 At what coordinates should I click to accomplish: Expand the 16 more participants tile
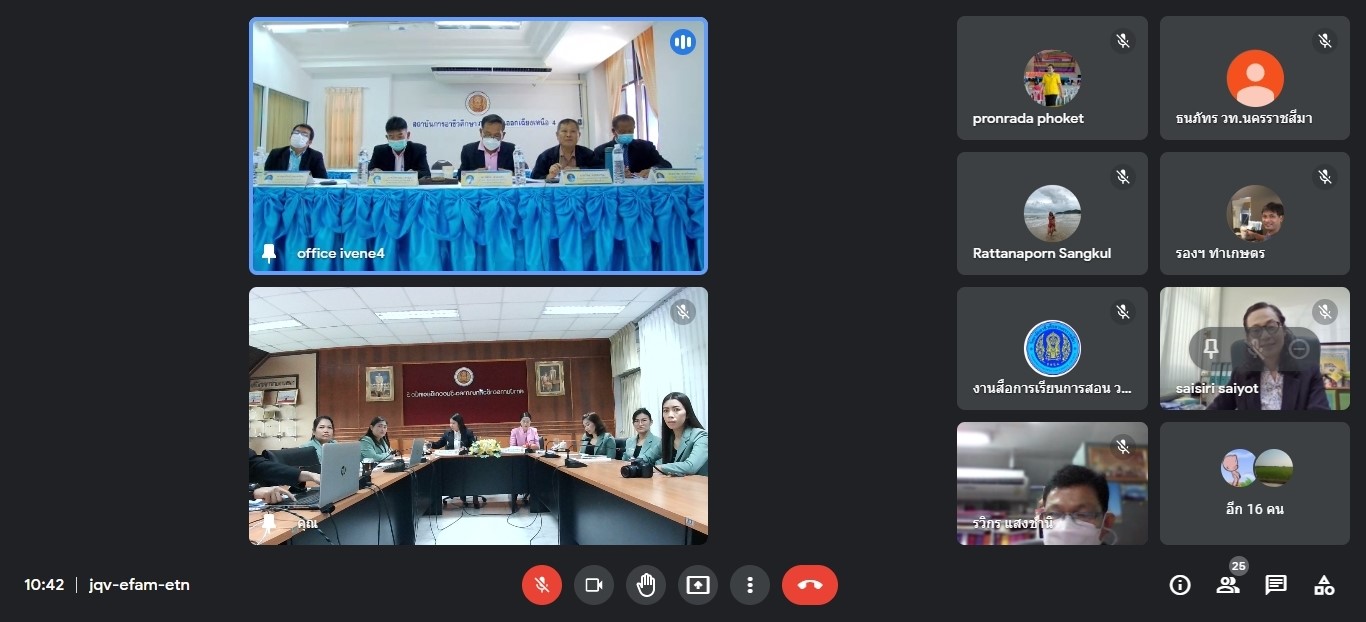1254,483
